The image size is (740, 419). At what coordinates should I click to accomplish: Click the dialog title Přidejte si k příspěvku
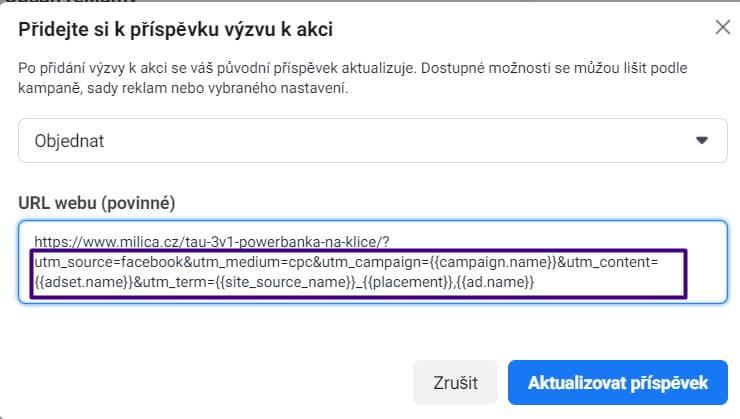coord(176,29)
